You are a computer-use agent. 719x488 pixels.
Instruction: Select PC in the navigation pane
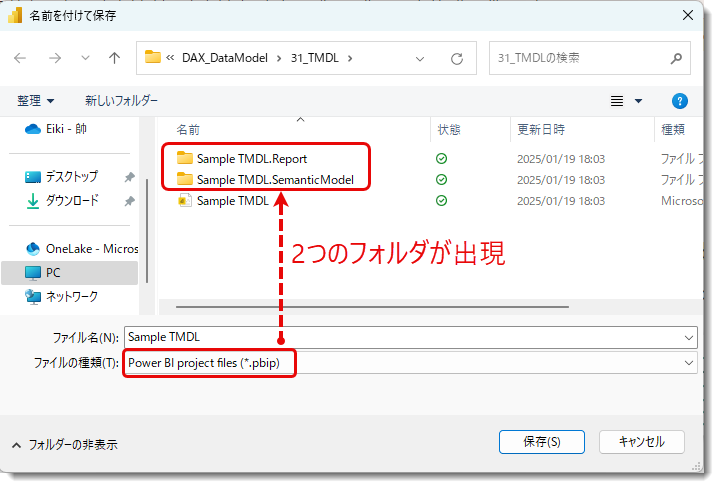coord(70,273)
